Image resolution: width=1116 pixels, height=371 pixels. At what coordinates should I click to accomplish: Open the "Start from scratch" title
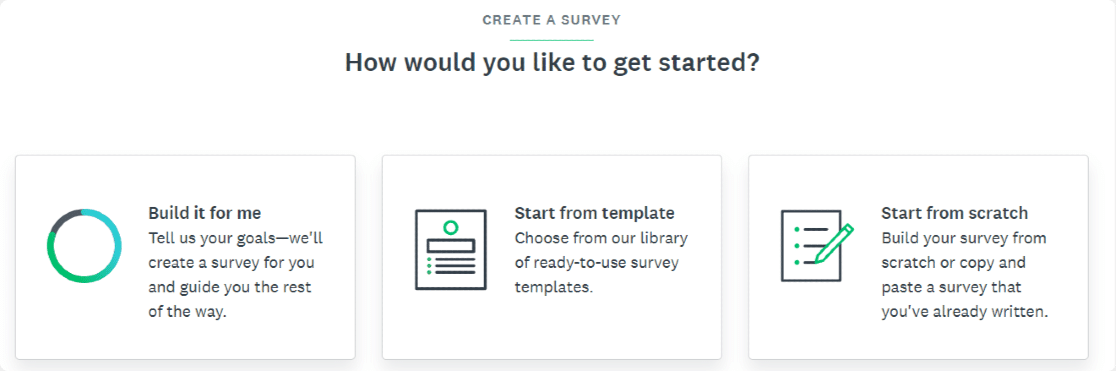point(954,213)
